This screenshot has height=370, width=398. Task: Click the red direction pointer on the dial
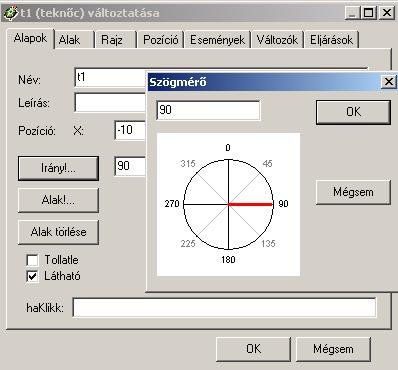click(250, 204)
